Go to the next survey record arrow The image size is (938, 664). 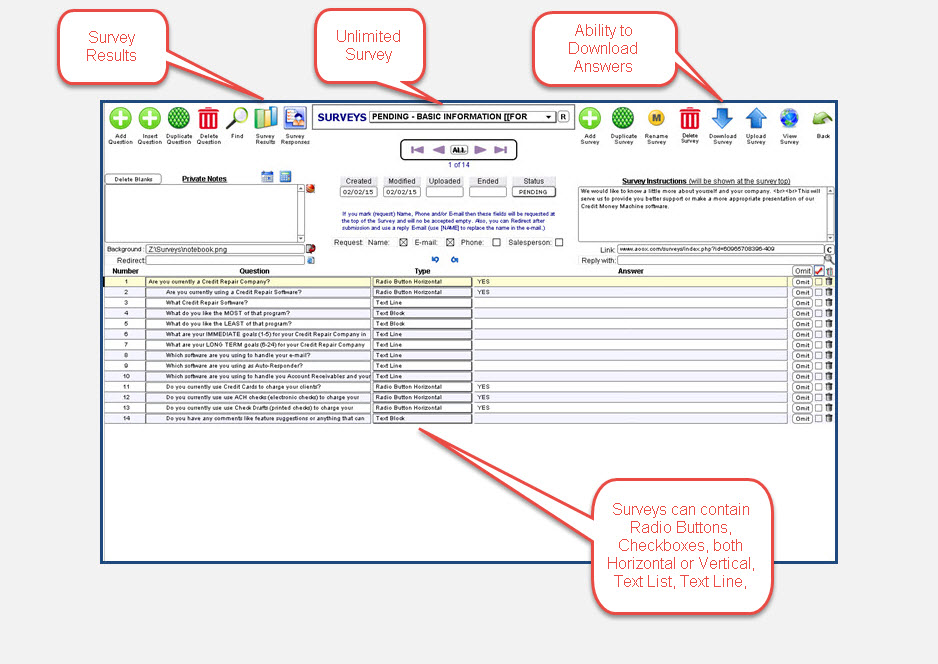click(480, 150)
